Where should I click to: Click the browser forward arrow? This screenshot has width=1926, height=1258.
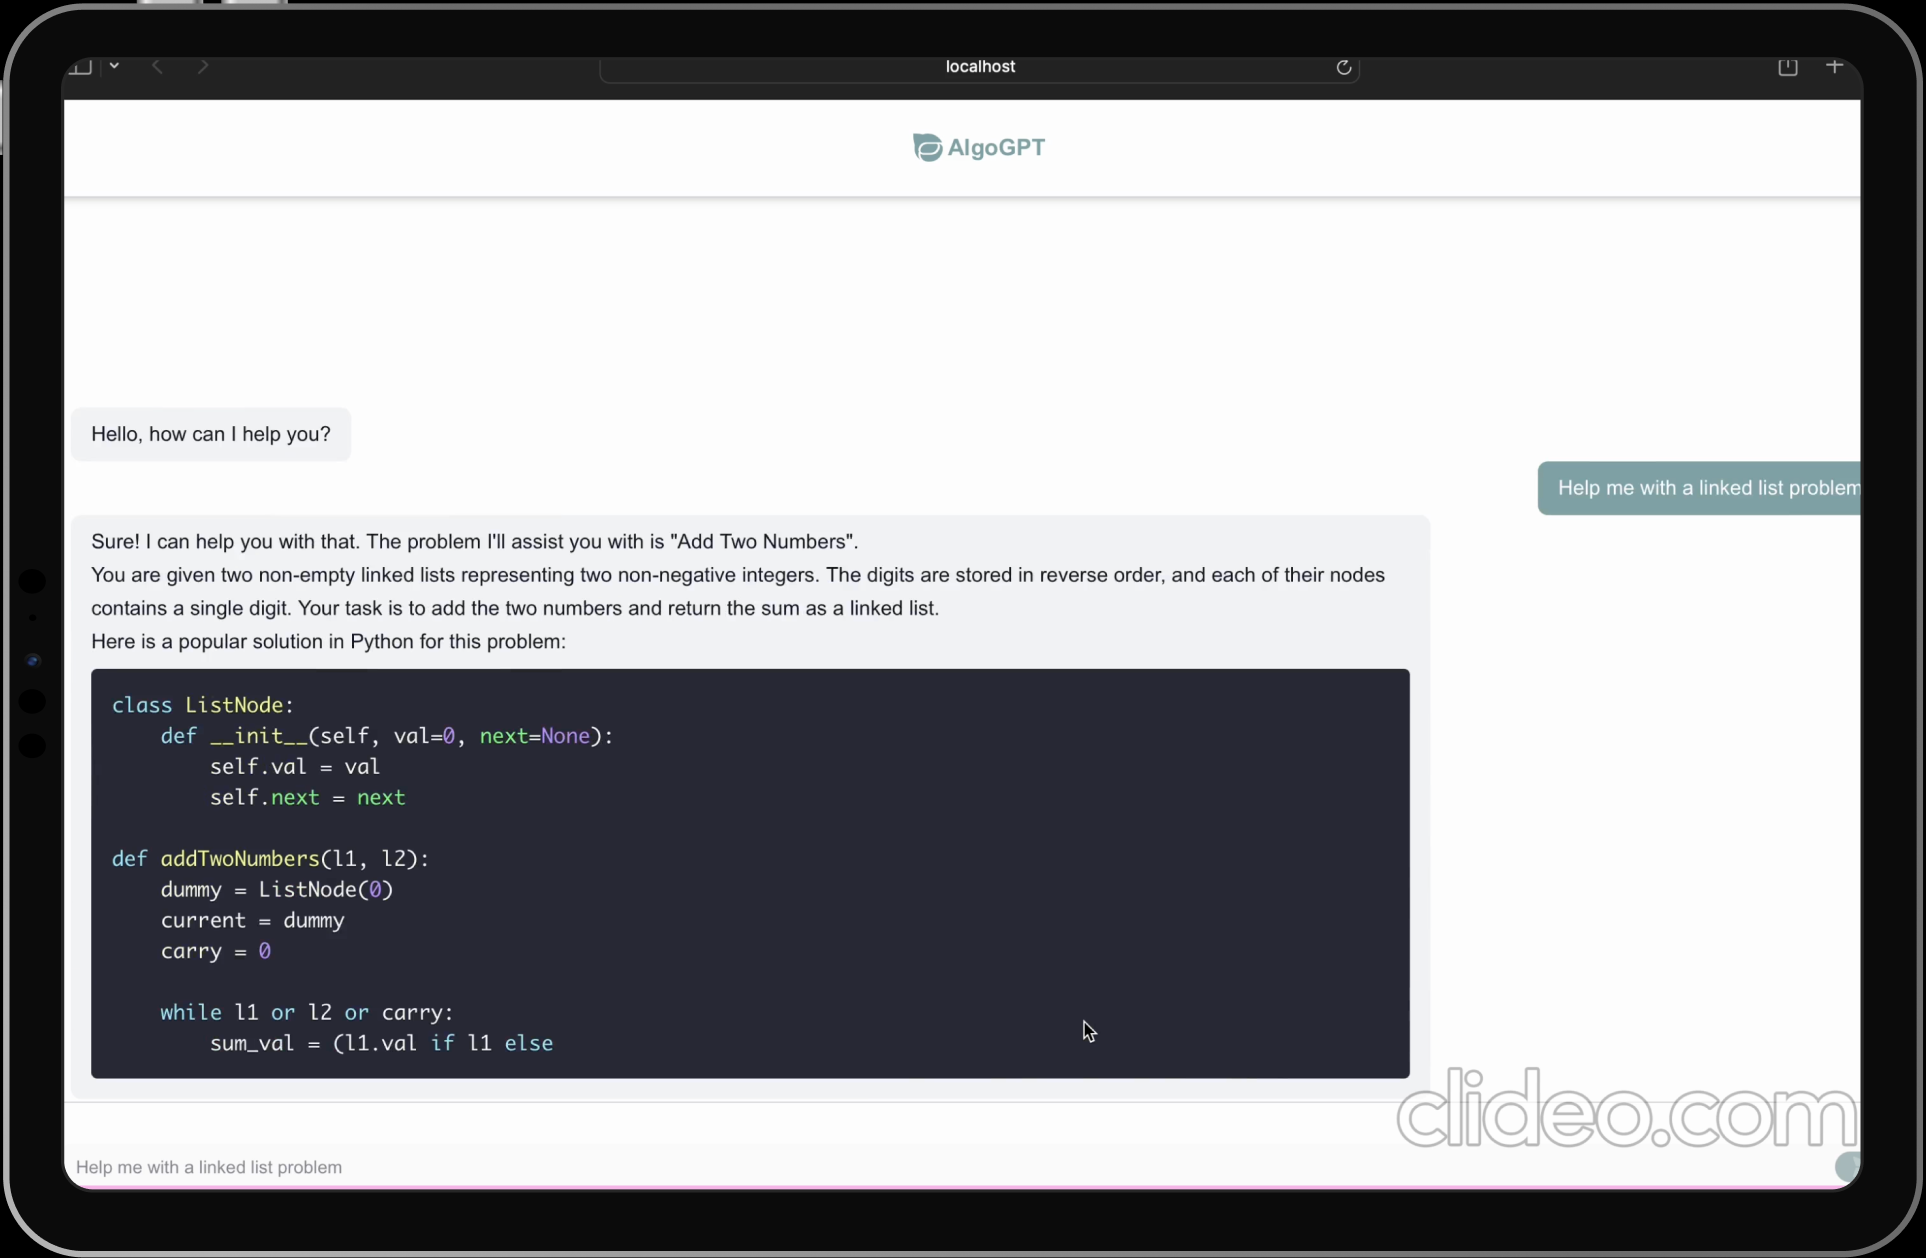point(203,66)
